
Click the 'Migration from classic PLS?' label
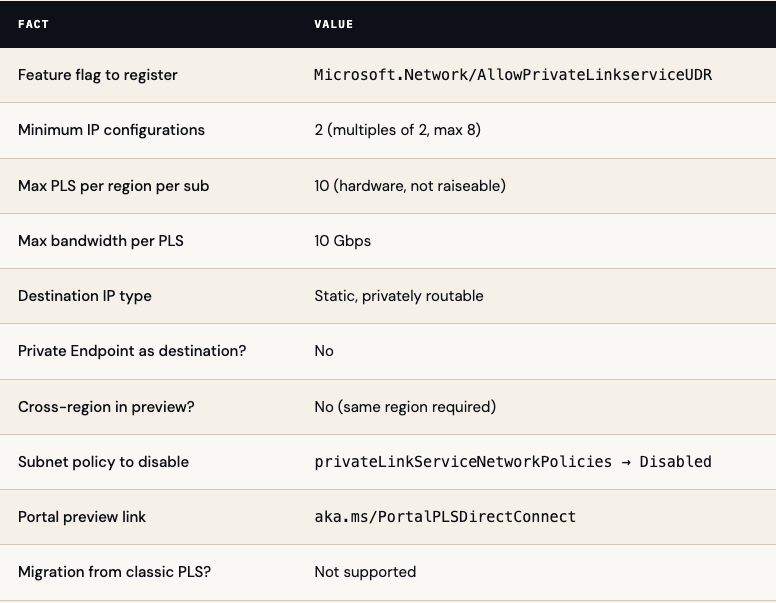[x=114, y=572]
